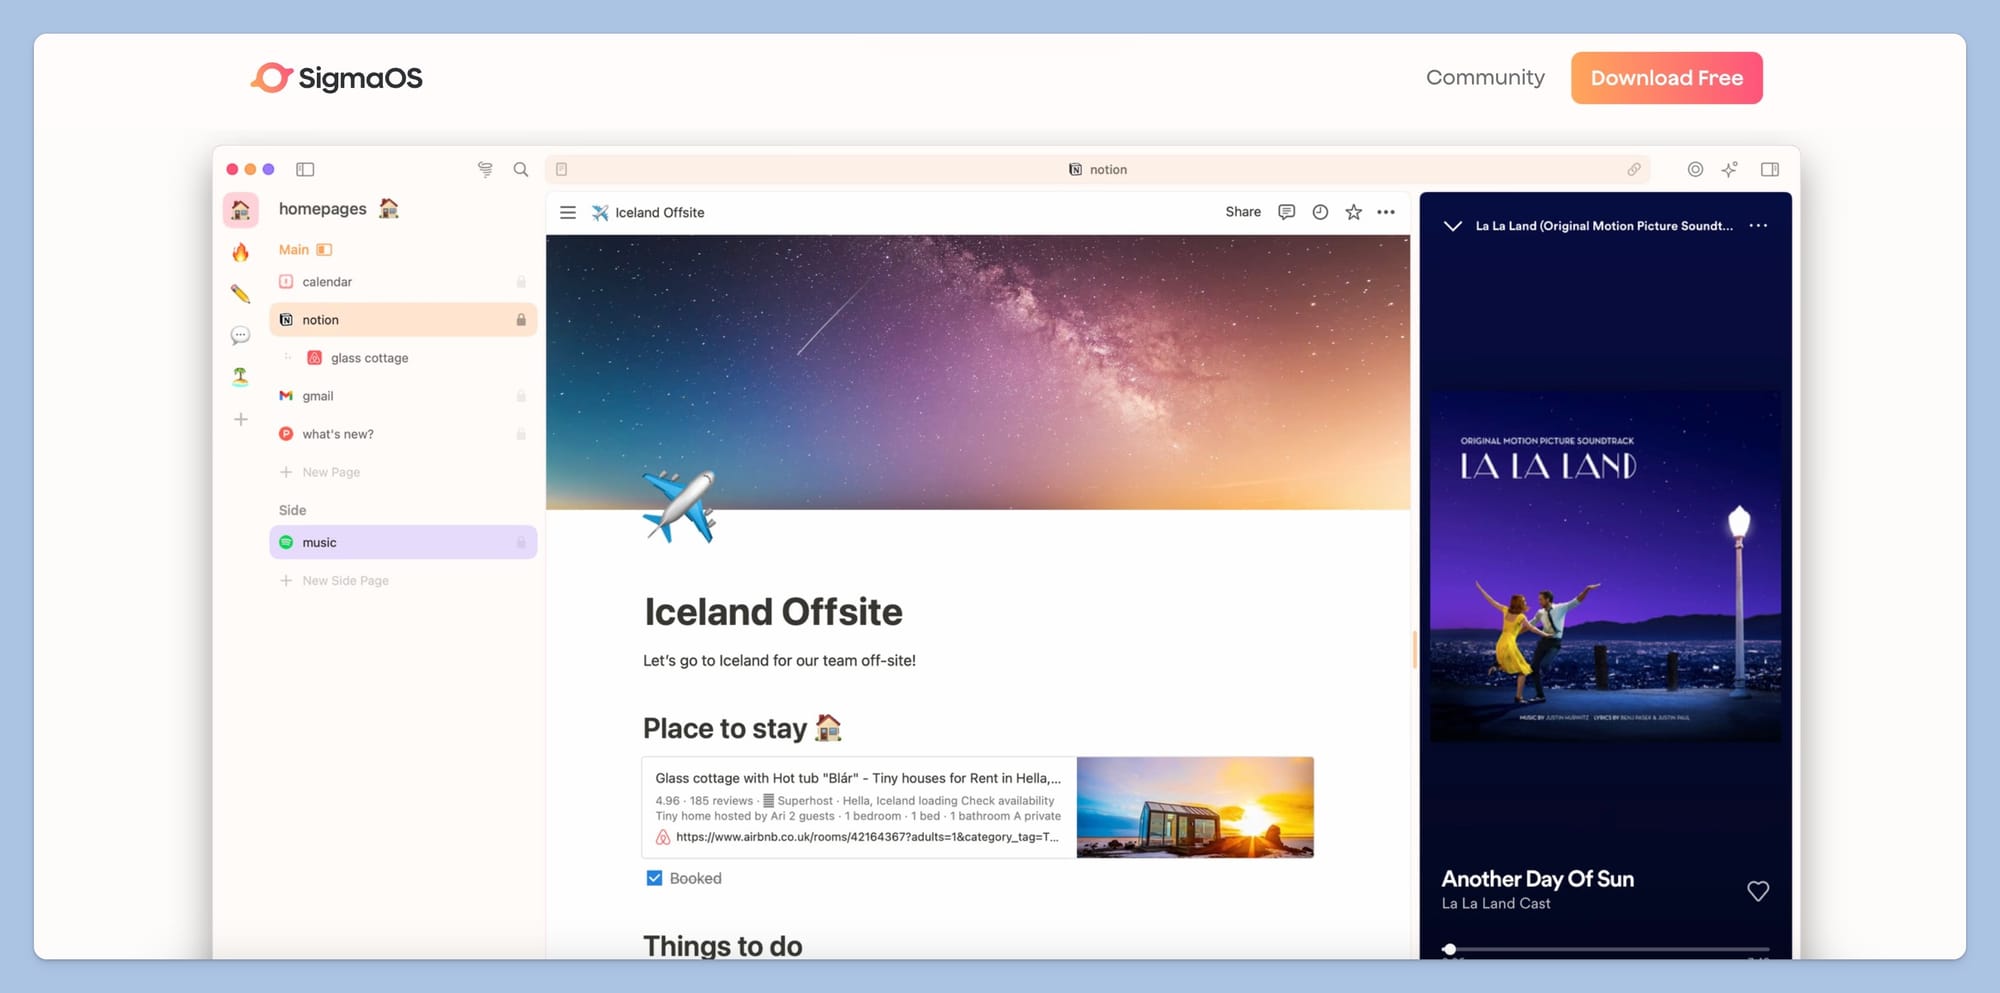Screen dimensions: 2000x993
Task: Click New Page
Action: coord(320,472)
